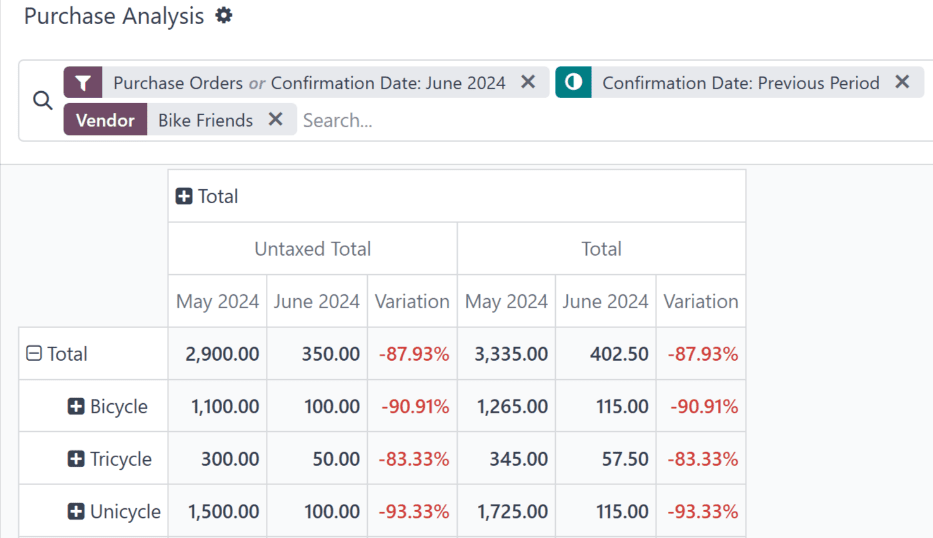The height and width of the screenshot is (538, 933).
Task: Click the purple filter funnel icon
Action: 83,83
